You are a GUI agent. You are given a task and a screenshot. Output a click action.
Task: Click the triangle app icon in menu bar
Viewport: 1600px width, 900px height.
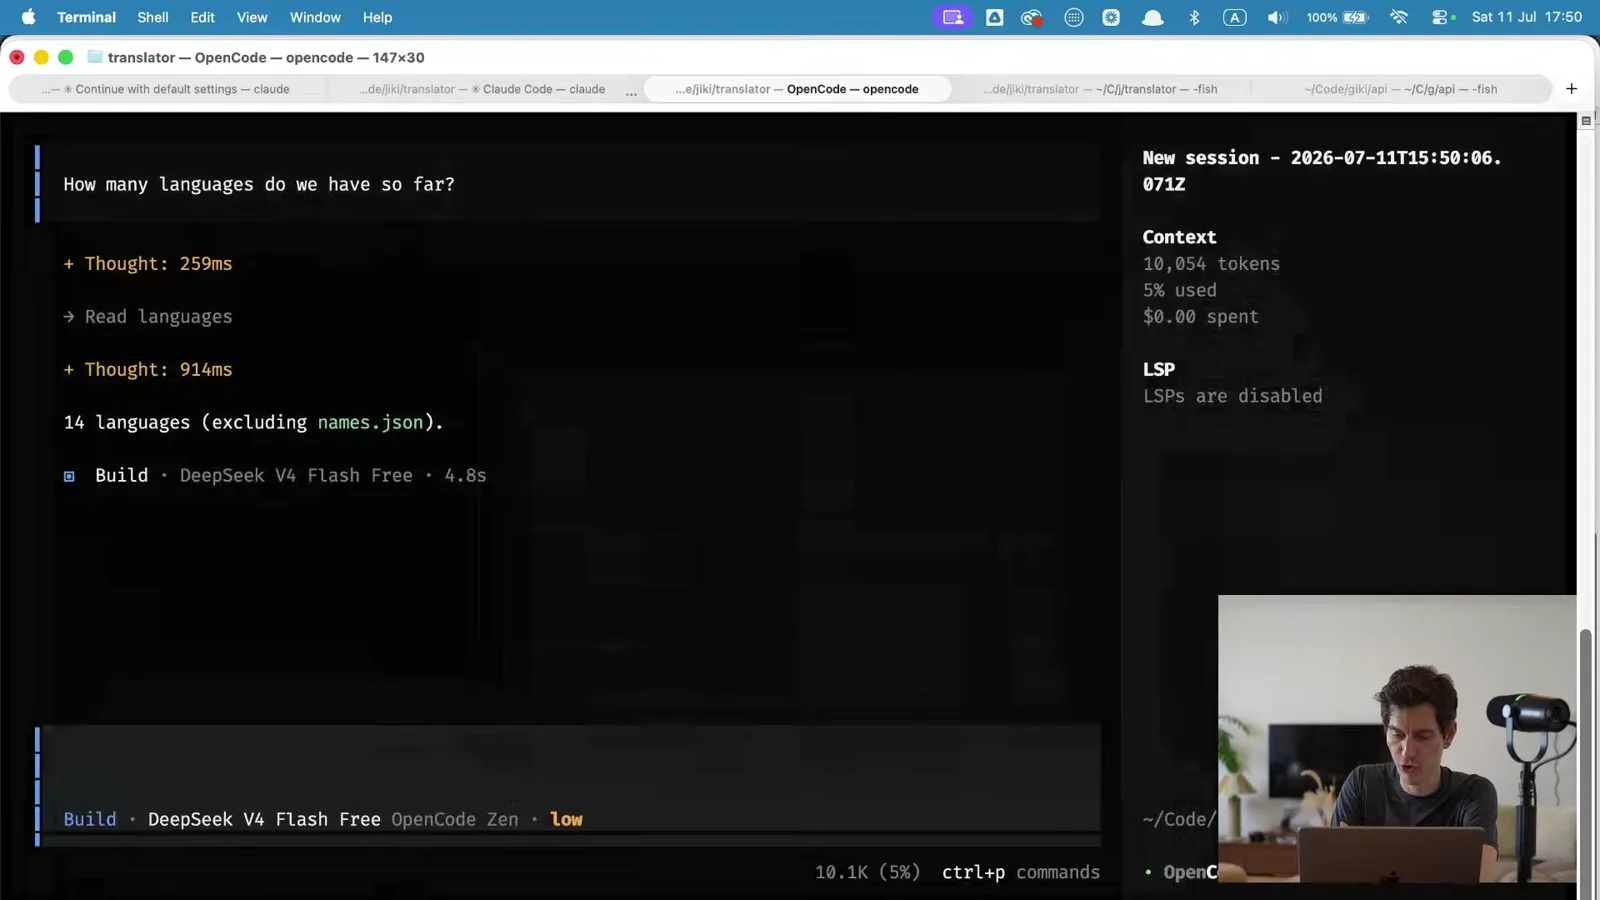click(x=994, y=17)
